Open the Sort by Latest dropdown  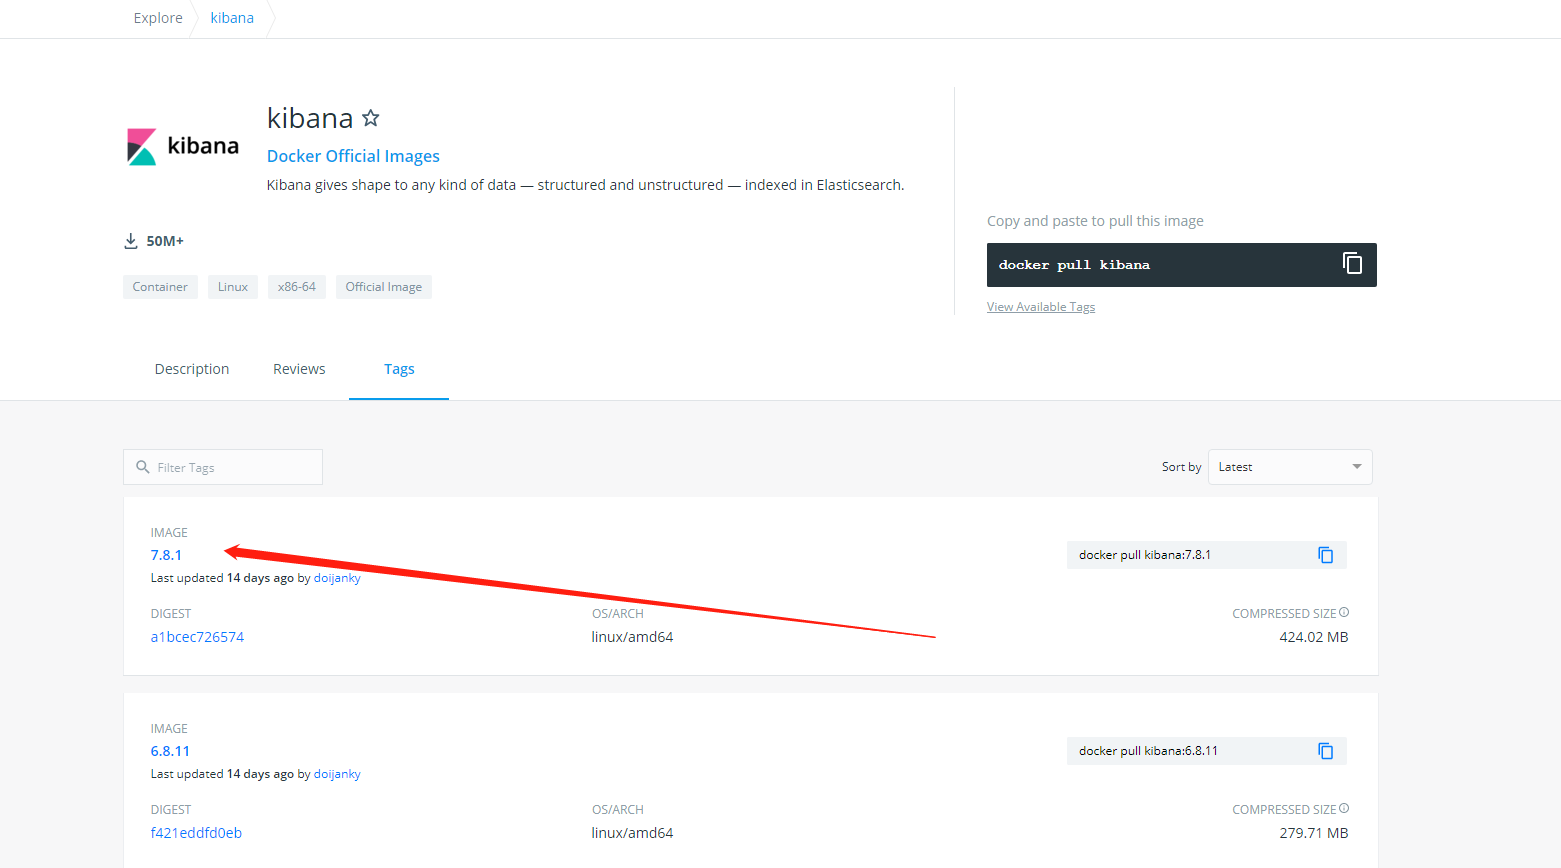(x=1290, y=467)
